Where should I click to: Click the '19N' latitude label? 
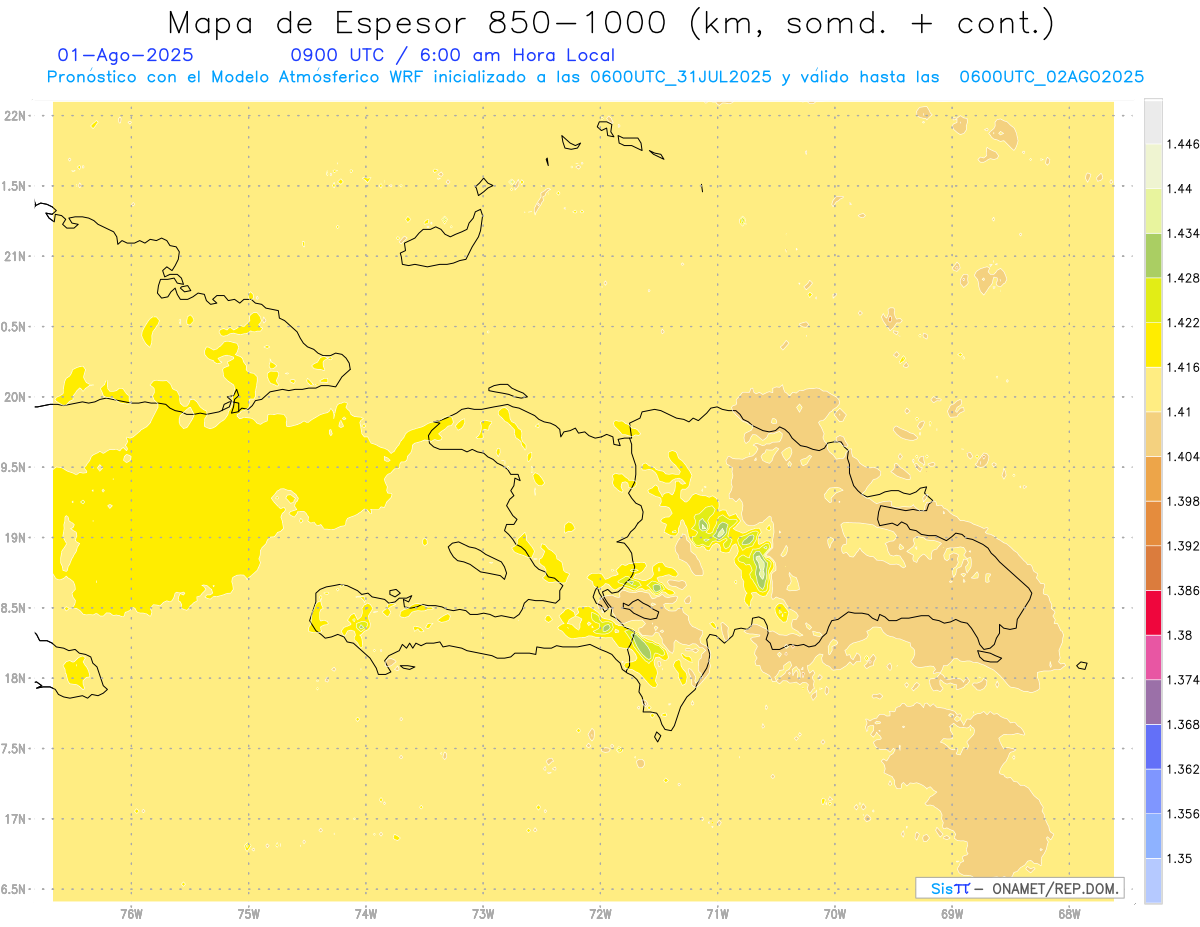pyautogui.click(x=17, y=538)
